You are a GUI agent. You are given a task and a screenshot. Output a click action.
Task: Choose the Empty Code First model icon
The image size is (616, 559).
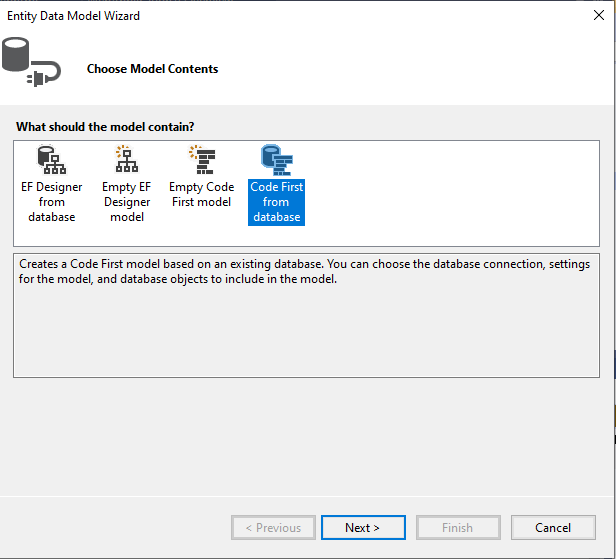[x=201, y=160]
